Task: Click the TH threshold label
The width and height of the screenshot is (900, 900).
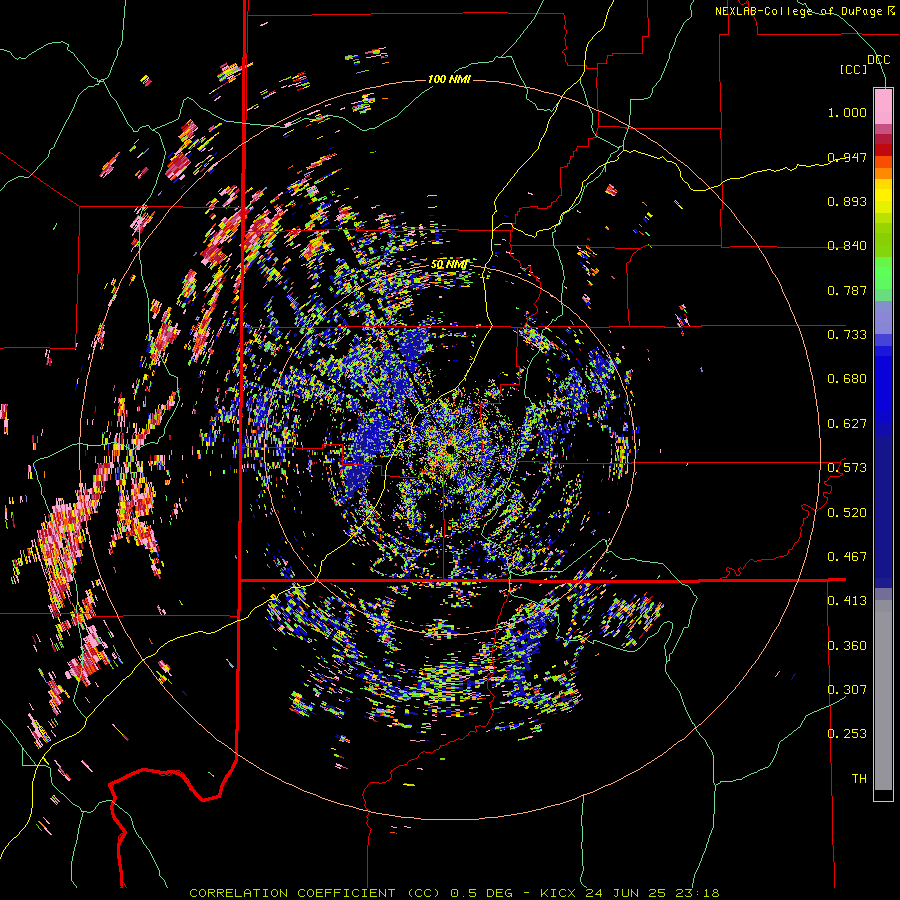Action: 859,779
